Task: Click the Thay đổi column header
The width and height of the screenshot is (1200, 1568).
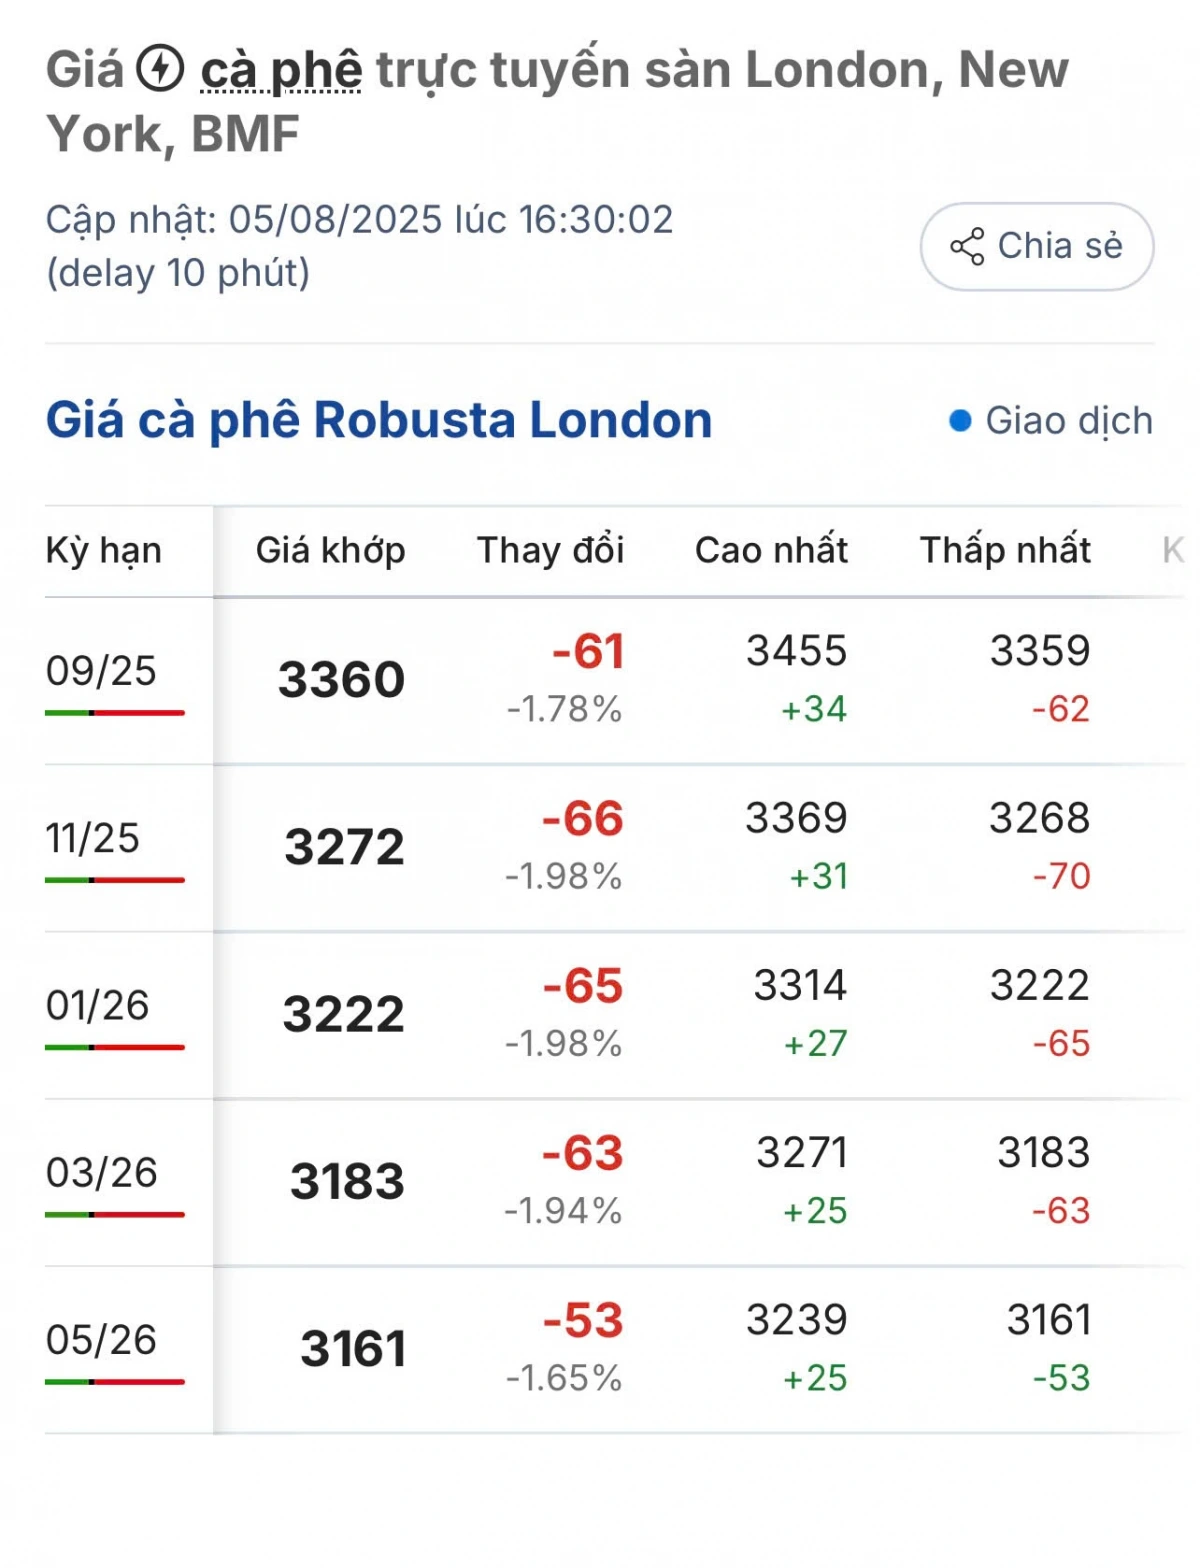Action: tap(550, 550)
